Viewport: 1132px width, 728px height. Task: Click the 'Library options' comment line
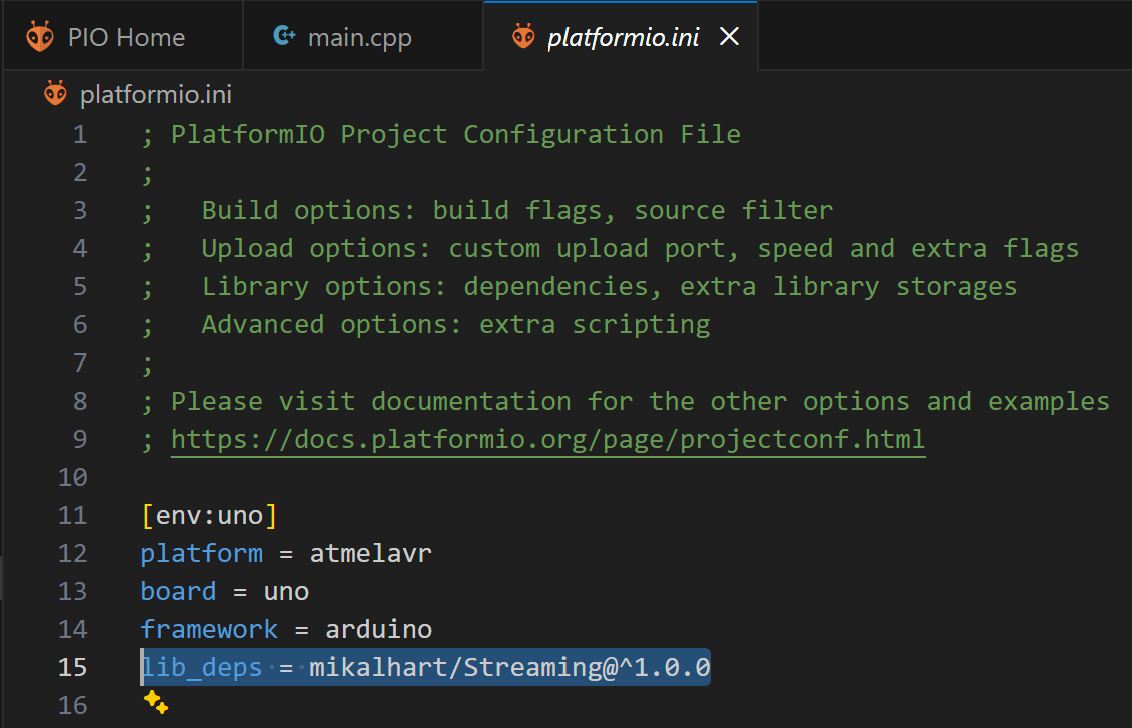pyautogui.click(x=609, y=287)
